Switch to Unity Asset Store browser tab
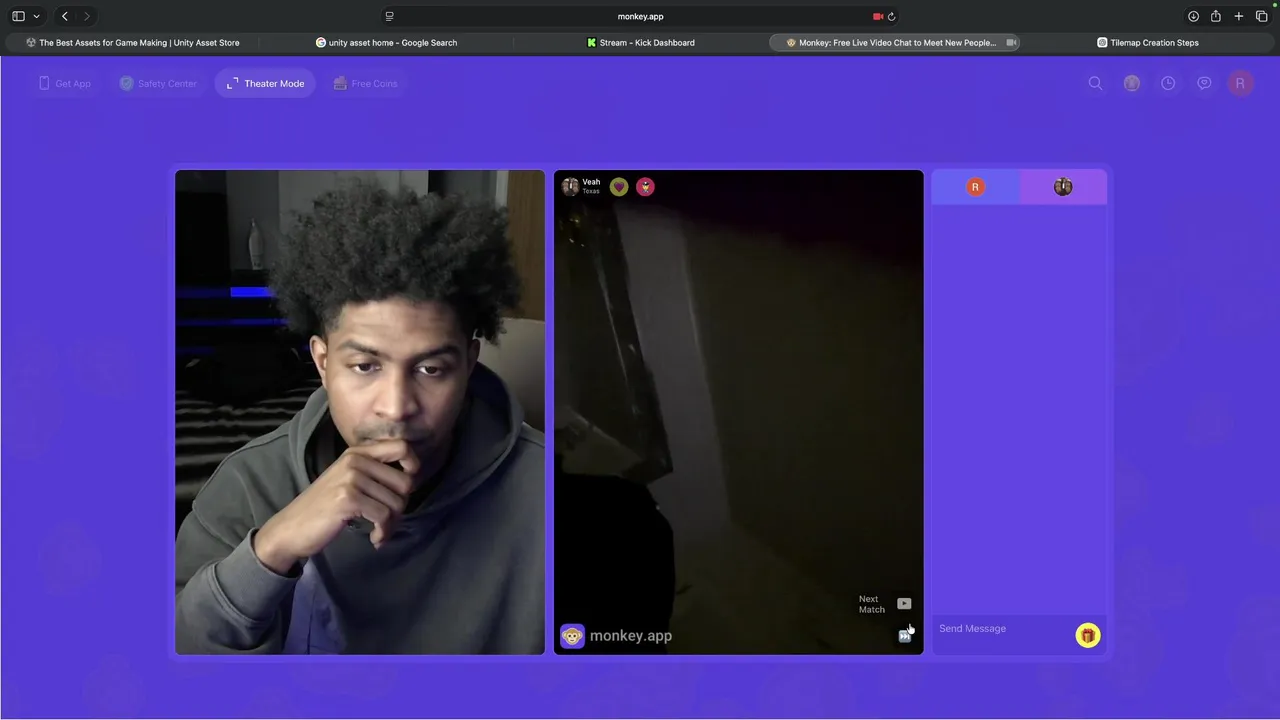 pyautogui.click(x=133, y=43)
